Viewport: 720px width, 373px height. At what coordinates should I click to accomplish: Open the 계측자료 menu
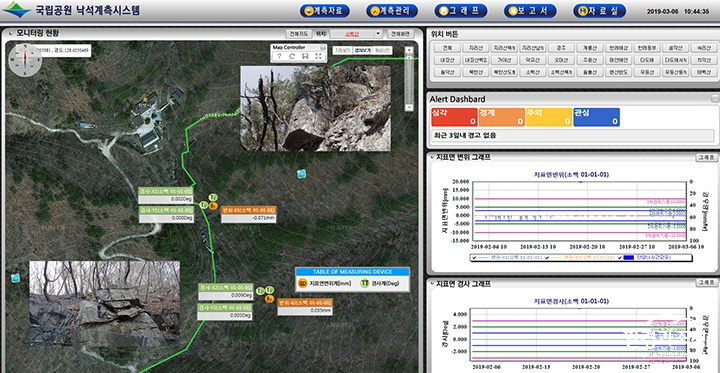coord(325,11)
